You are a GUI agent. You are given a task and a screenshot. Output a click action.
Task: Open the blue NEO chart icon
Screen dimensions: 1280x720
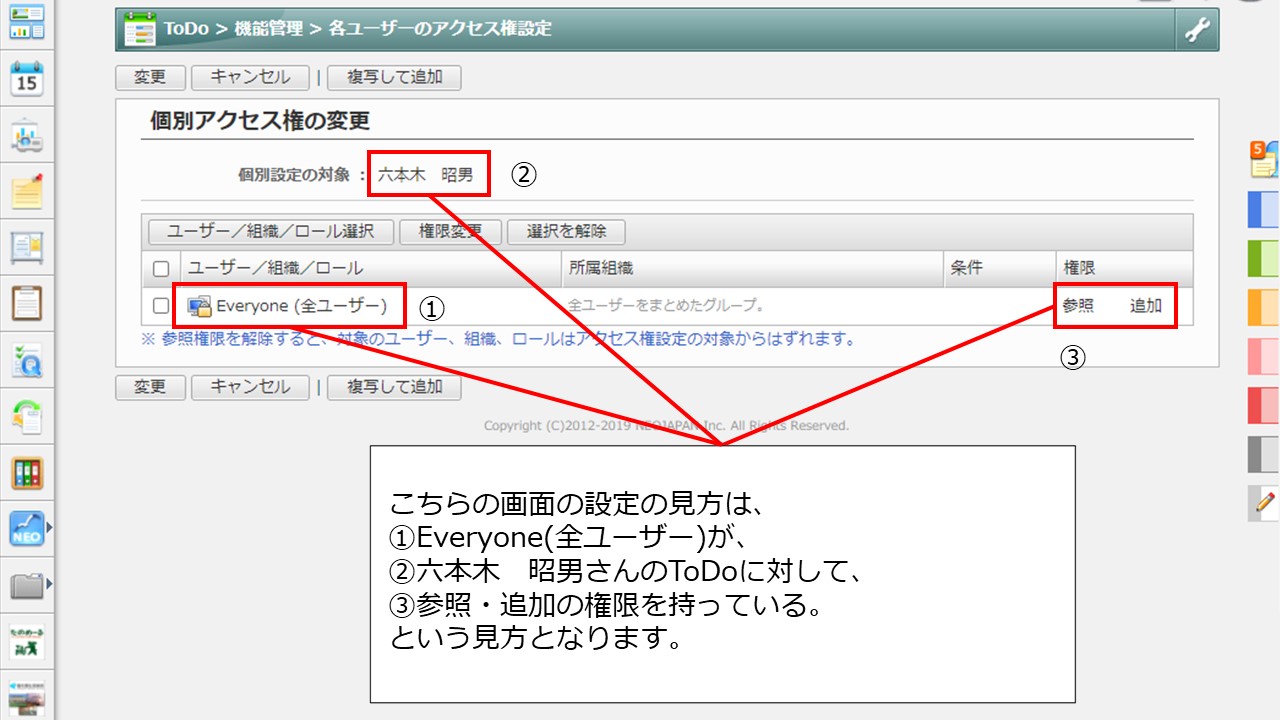(x=27, y=527)
